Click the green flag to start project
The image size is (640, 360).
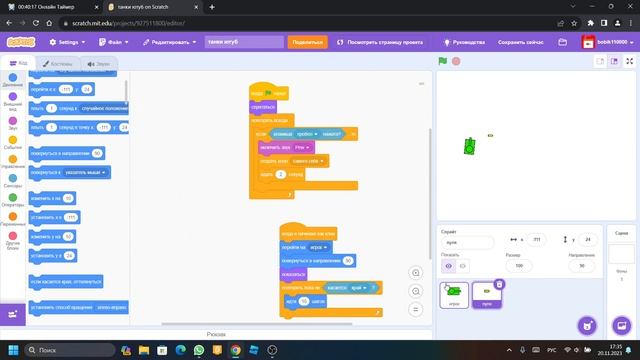coord(442,61)
